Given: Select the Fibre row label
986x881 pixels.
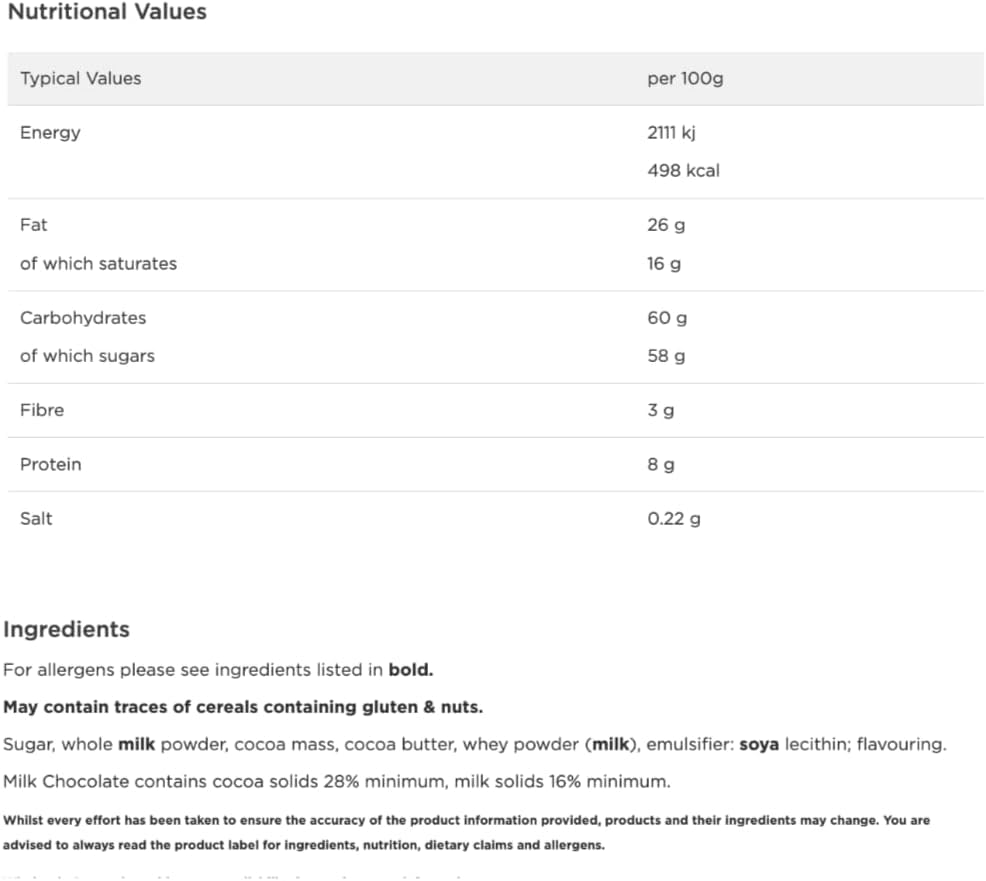Looking at the screenshot, I should [x=42, y=410].
